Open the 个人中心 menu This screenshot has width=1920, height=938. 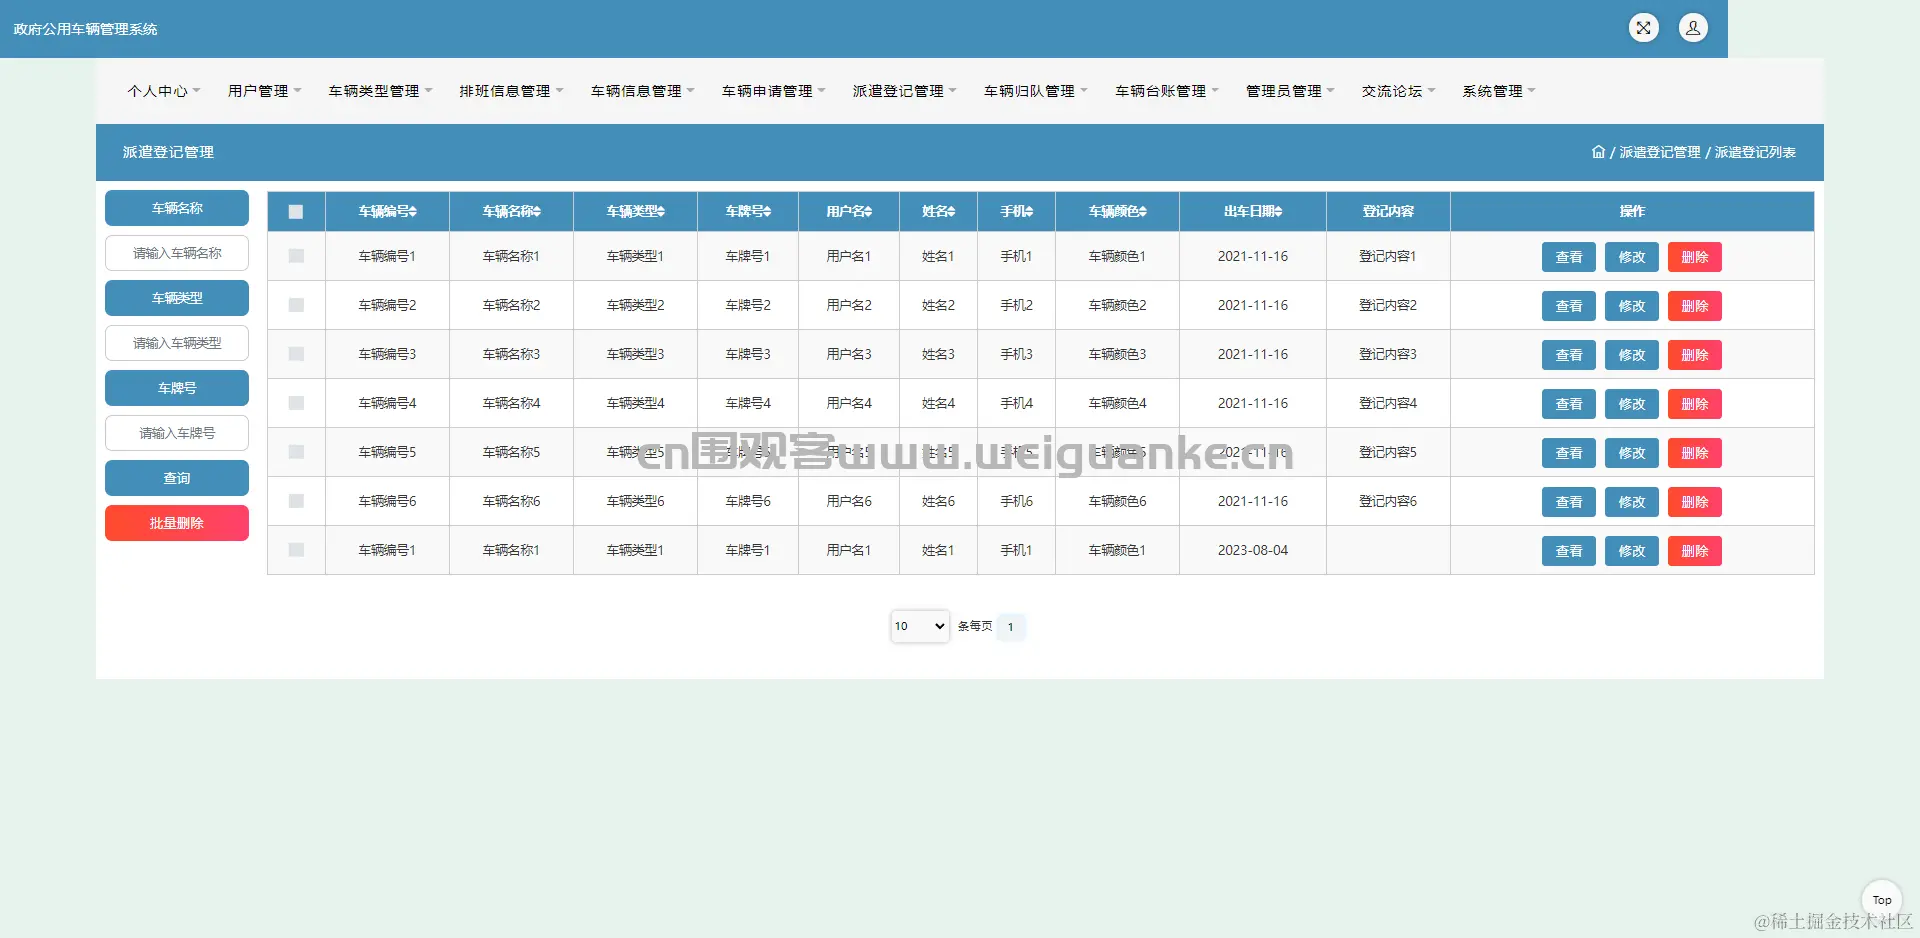pos(164,91)
